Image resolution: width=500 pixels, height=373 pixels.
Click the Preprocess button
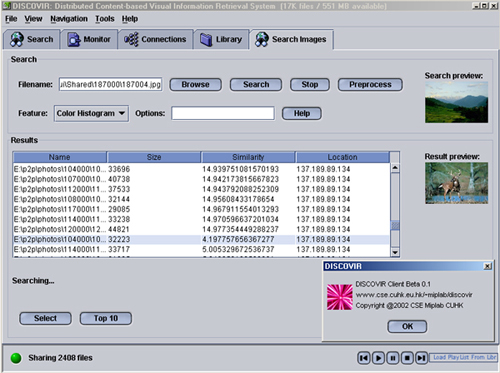click(370, 85)
